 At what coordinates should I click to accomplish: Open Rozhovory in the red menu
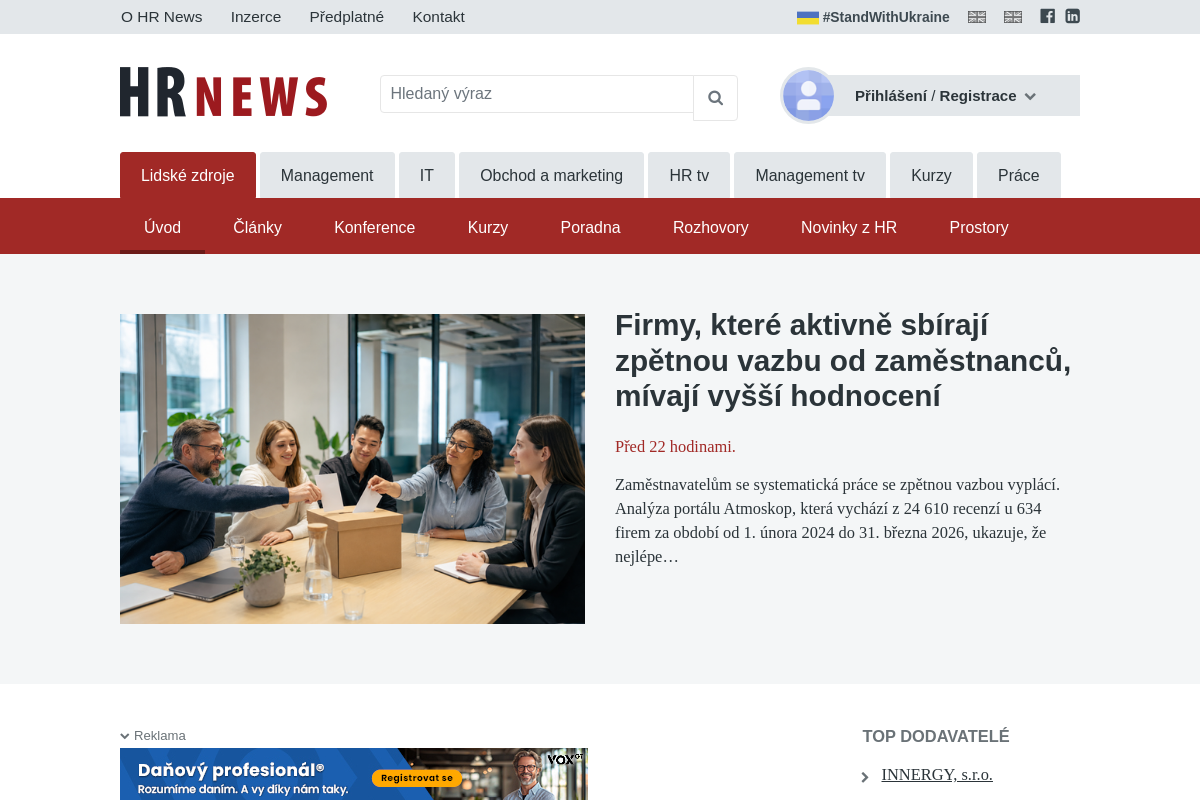(711, 227)
